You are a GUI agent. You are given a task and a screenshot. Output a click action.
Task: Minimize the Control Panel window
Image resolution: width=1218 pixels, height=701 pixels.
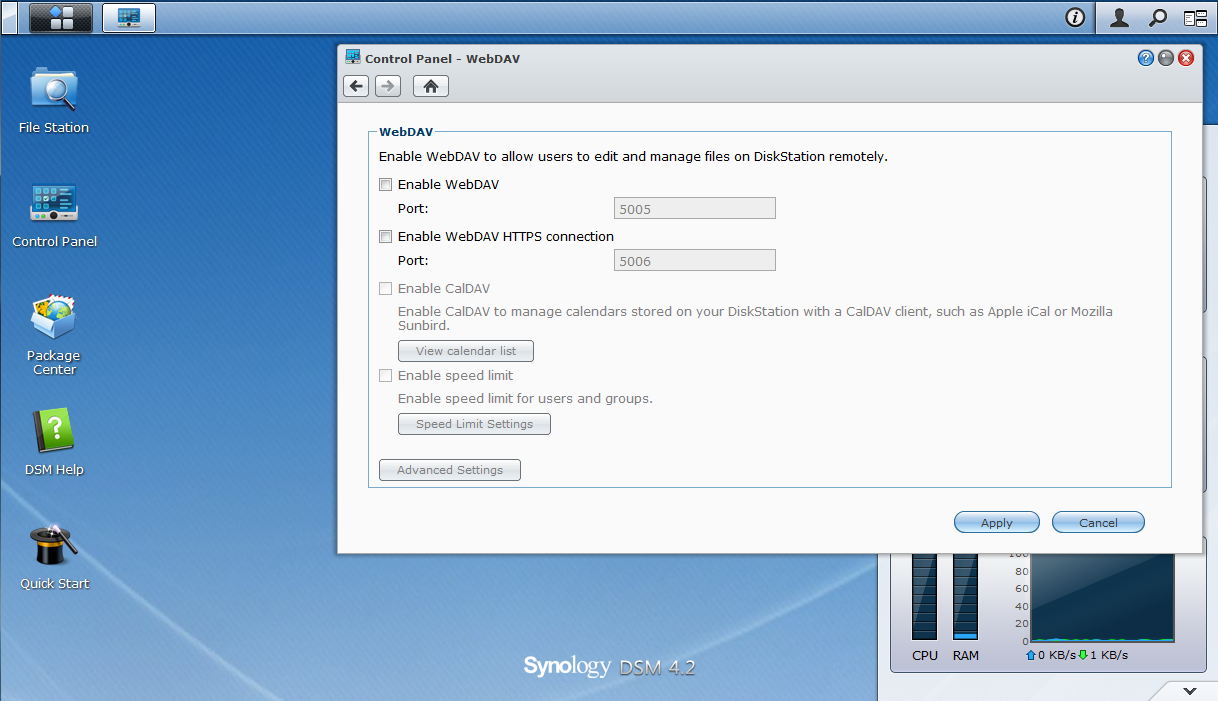tap(1166, 58)
